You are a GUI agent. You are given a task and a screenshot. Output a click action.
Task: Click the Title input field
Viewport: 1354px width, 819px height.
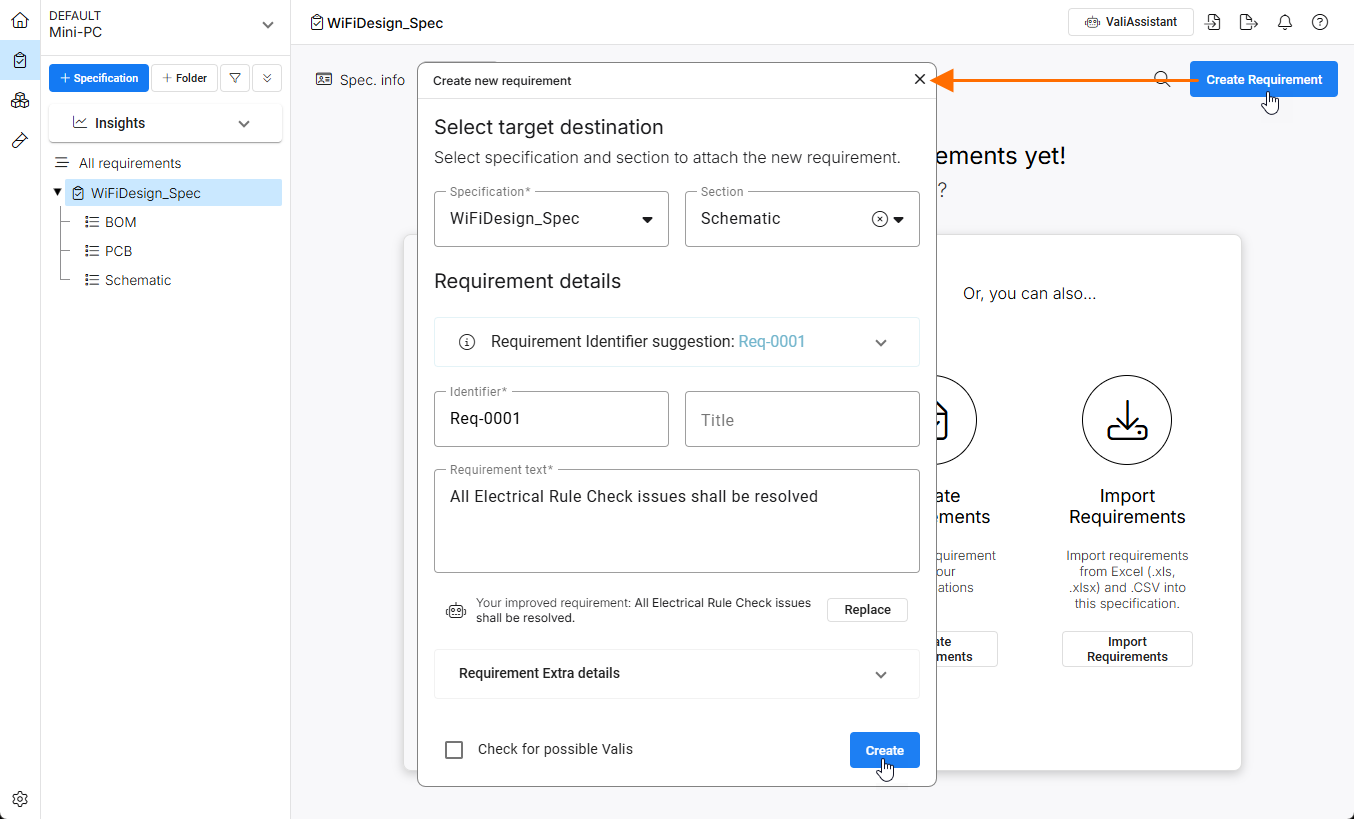coord(801,420)
